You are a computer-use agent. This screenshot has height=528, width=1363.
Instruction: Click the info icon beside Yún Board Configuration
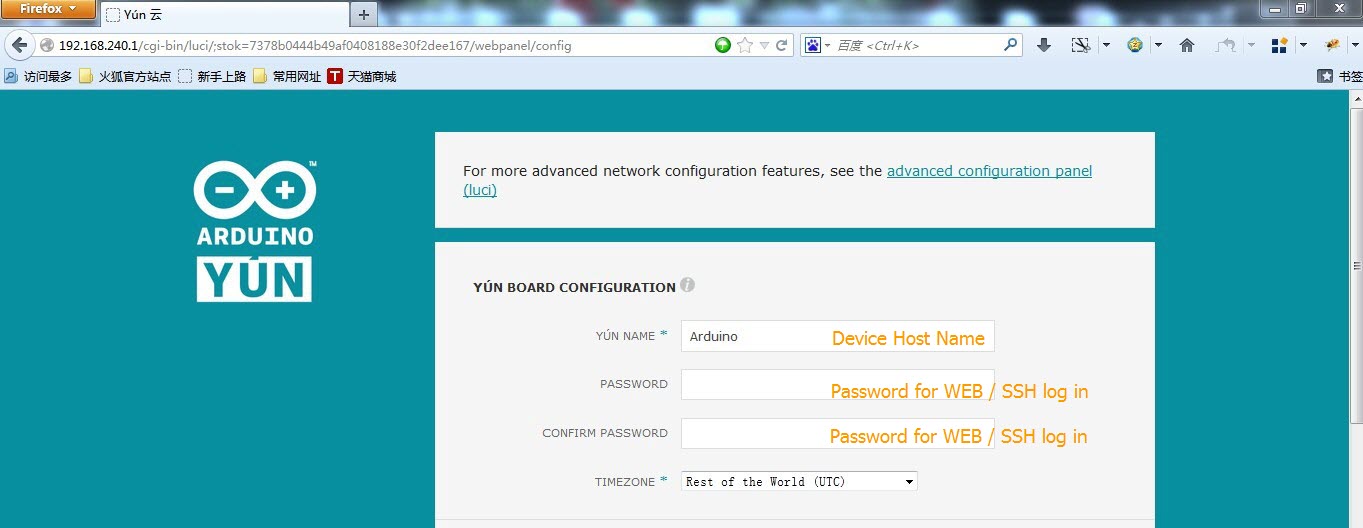click(x=688, y=285)
